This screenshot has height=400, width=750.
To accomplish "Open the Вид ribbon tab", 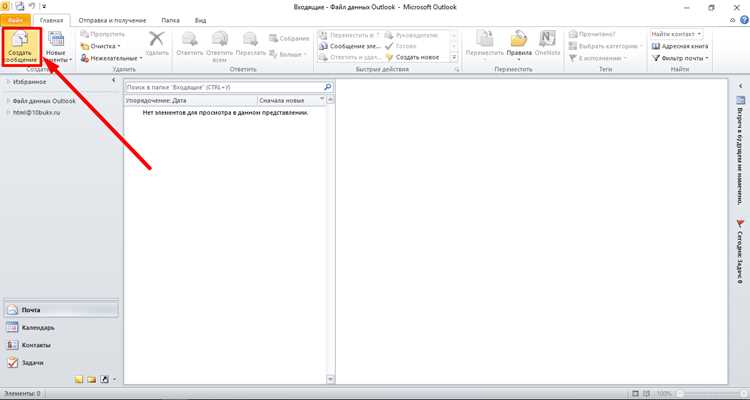I will pyautogui.click(x=200, y=21).
